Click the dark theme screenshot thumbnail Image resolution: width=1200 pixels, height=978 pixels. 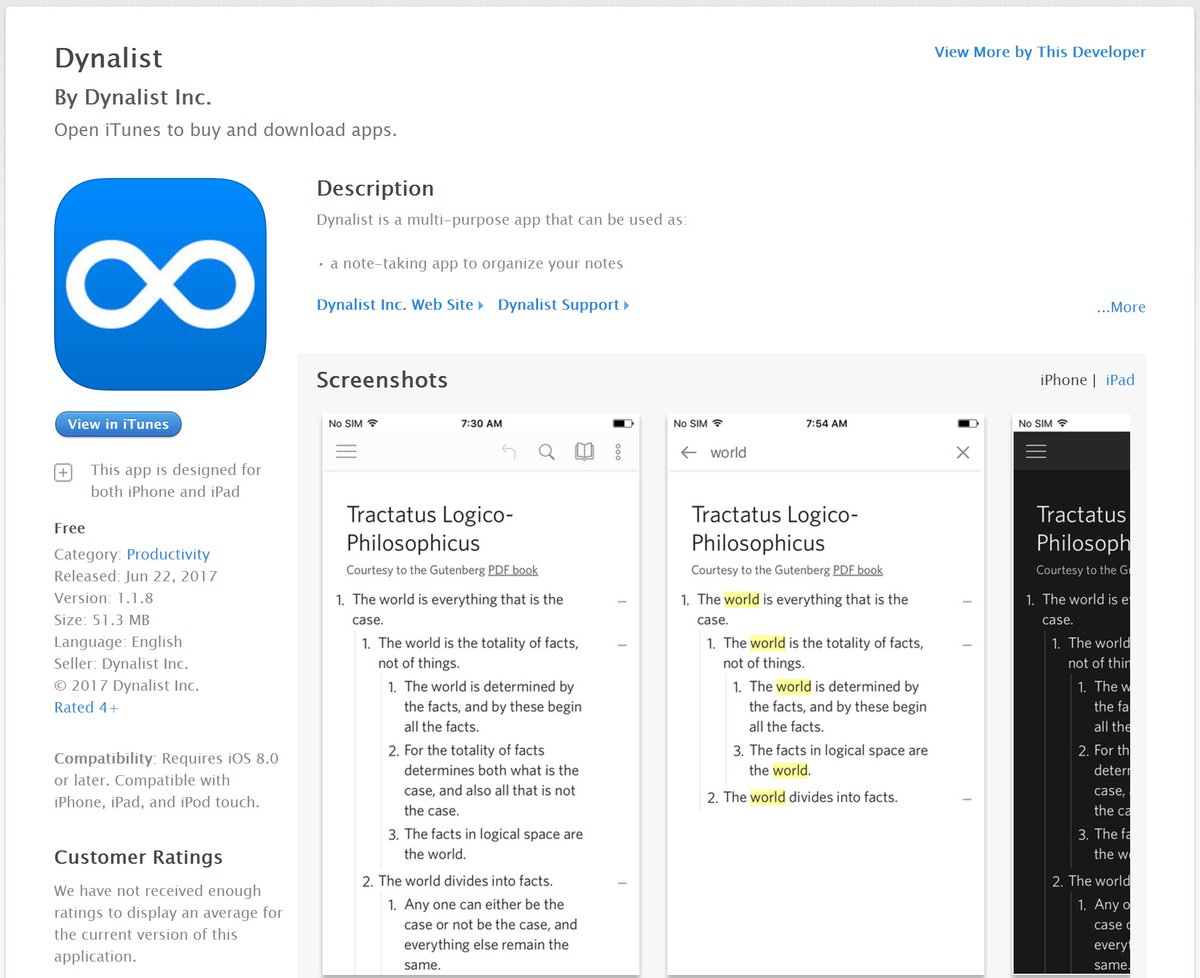coord(1071,693)
